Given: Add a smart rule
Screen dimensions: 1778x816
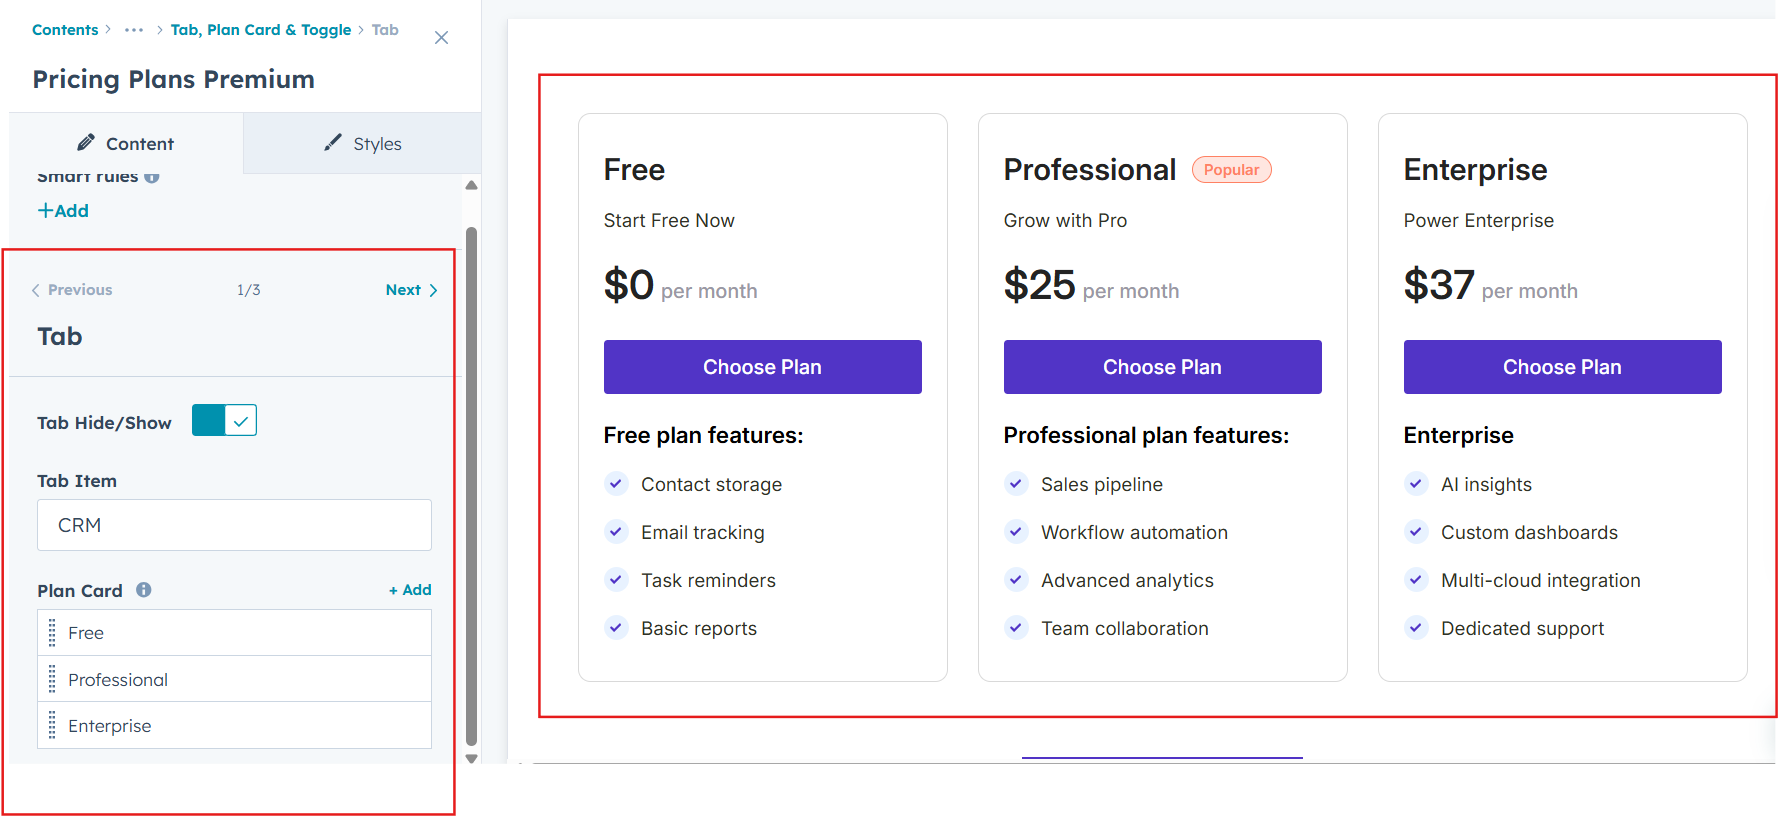Looking at the screenshot, I should tap(63, 211).
